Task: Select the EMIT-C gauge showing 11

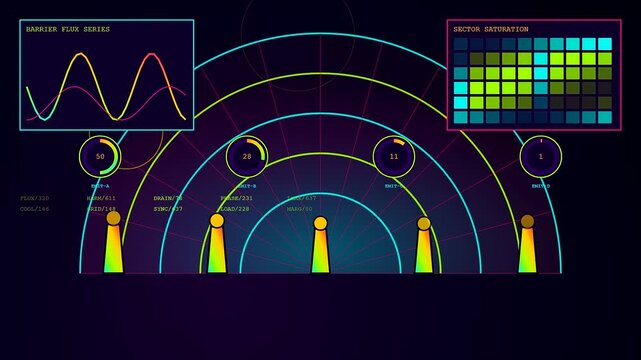Action: [x=394, y=157]
